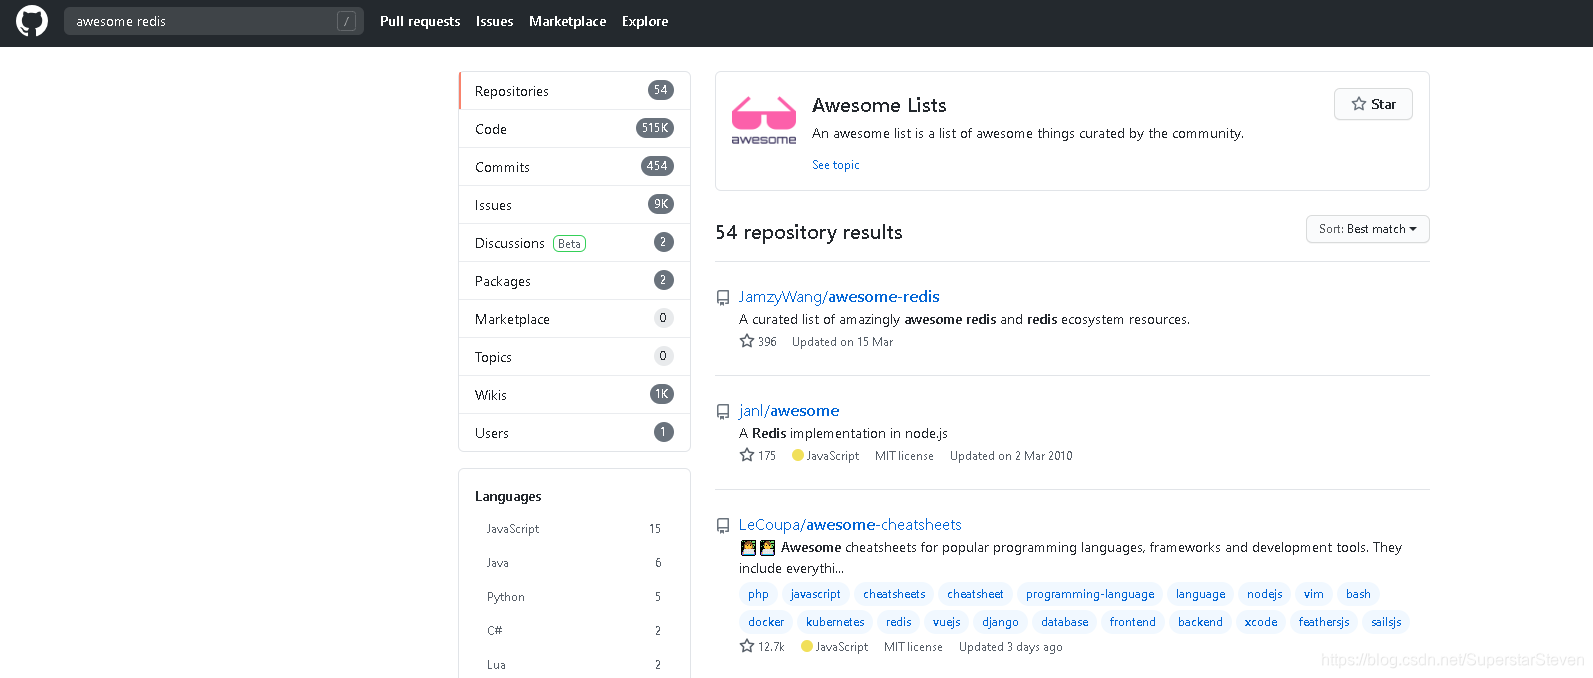This screenshot has height=678, width=1593.
Task: Open the Sort: Best match dropdown
Action: 1368,229
